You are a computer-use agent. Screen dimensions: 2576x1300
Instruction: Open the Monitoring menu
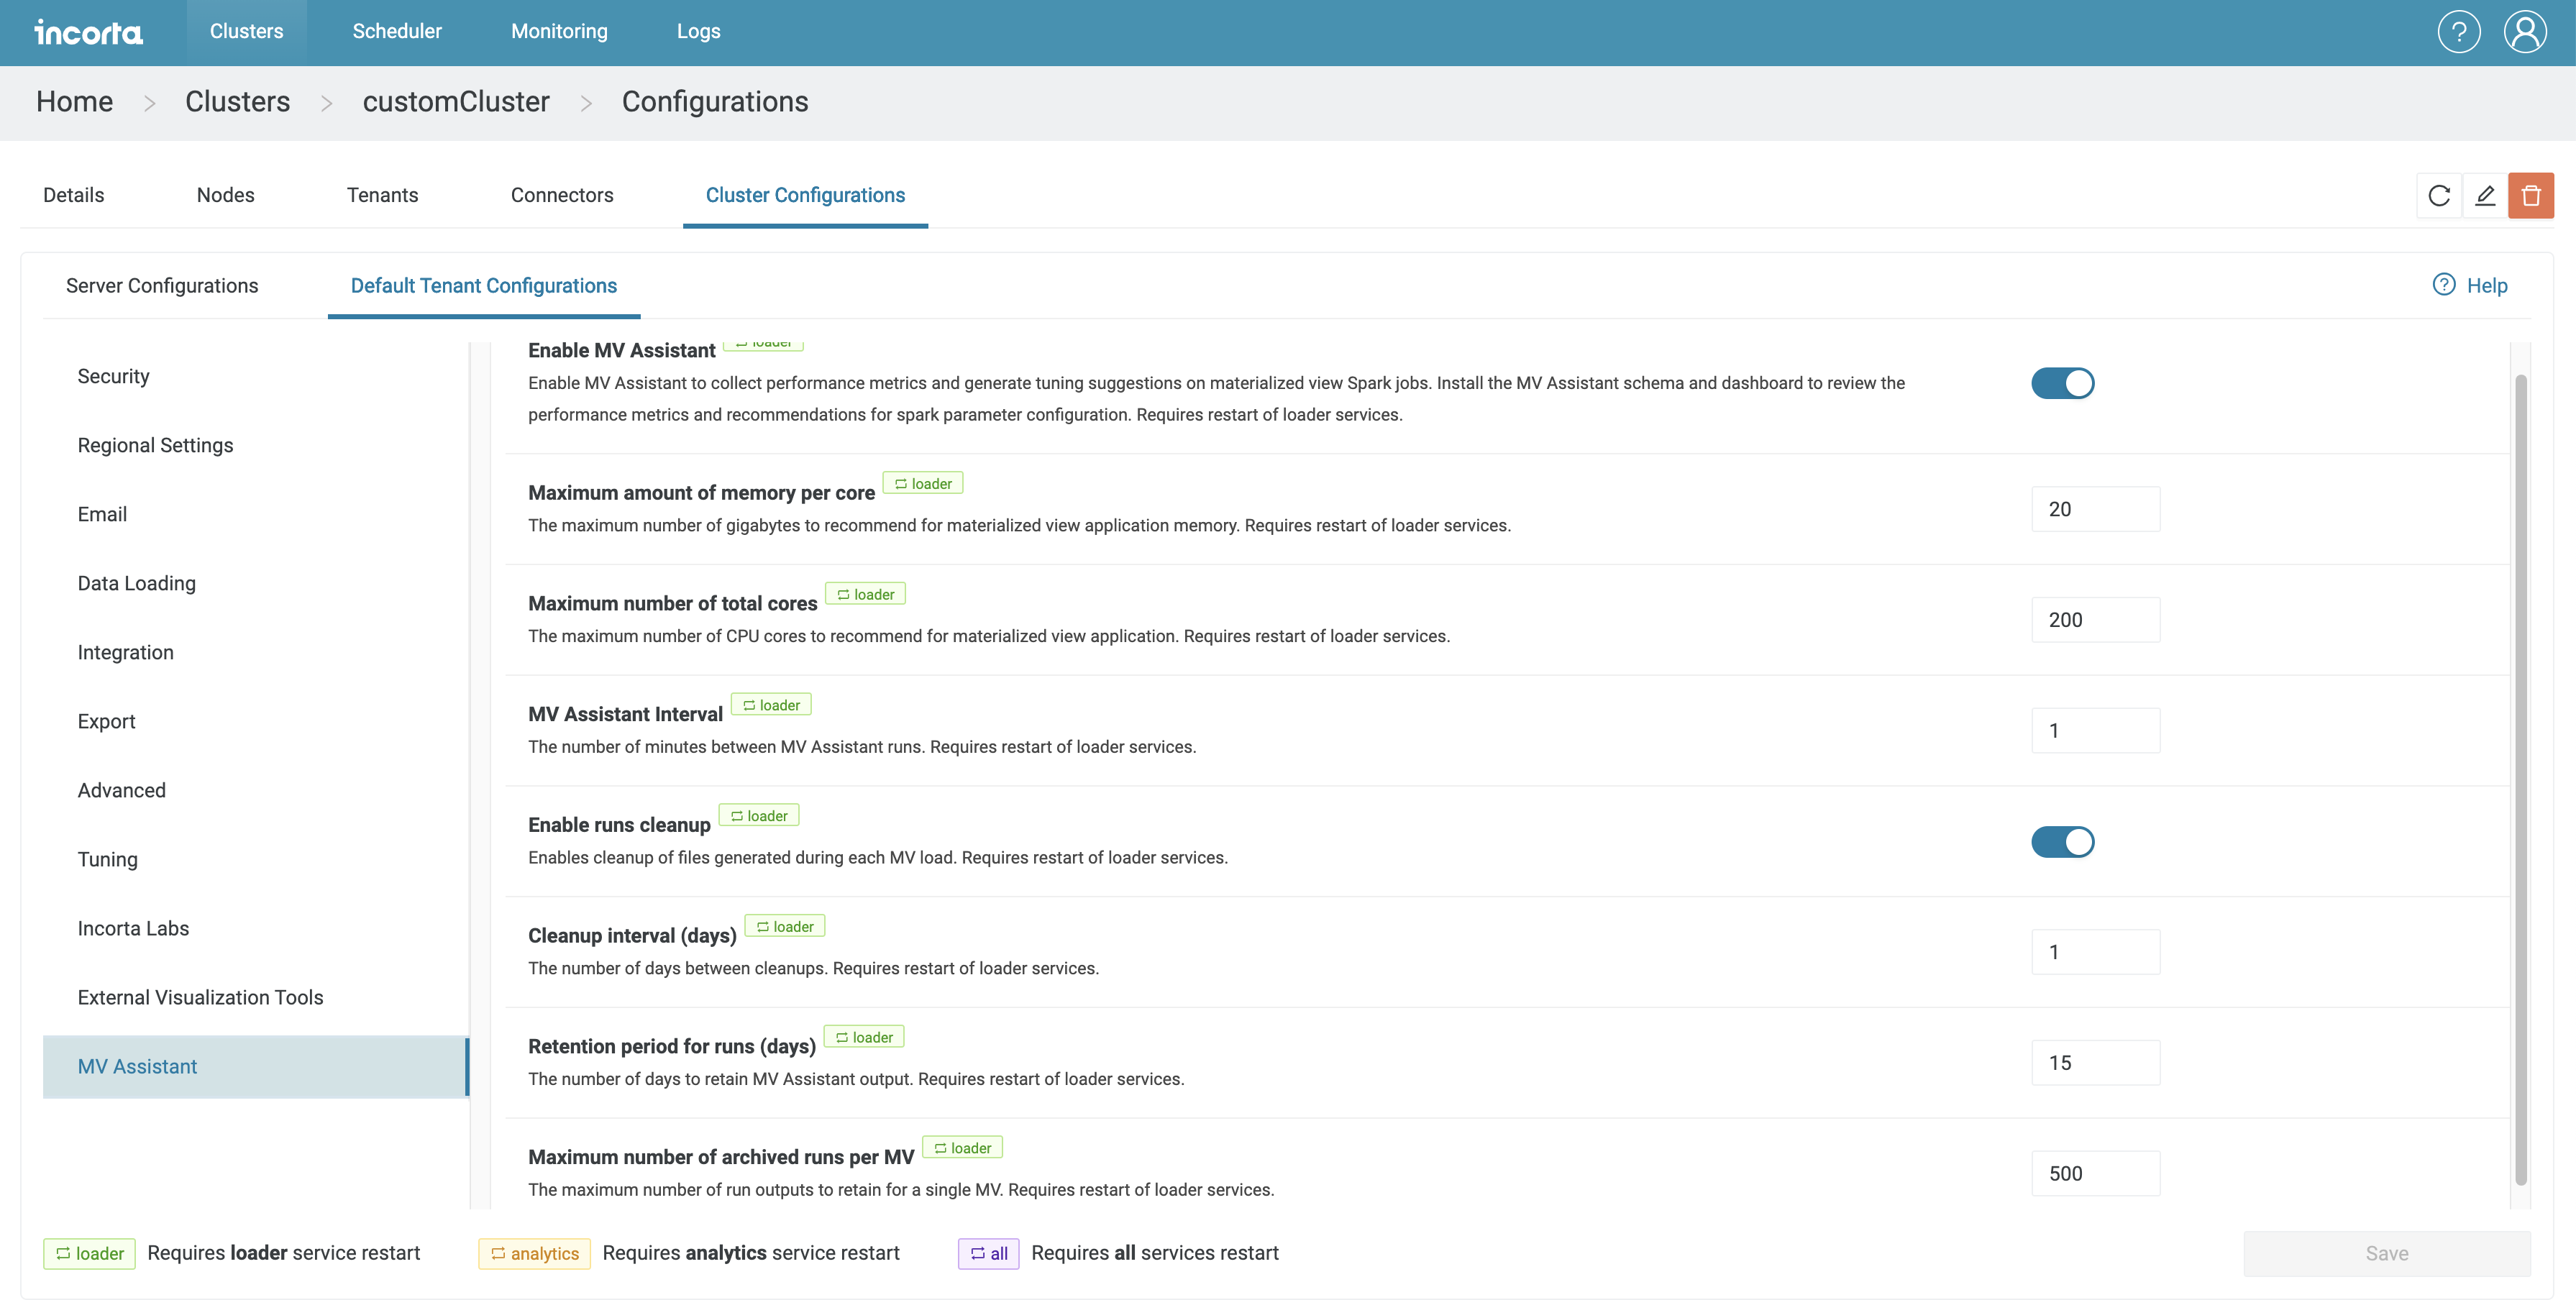tap(559, 32)
